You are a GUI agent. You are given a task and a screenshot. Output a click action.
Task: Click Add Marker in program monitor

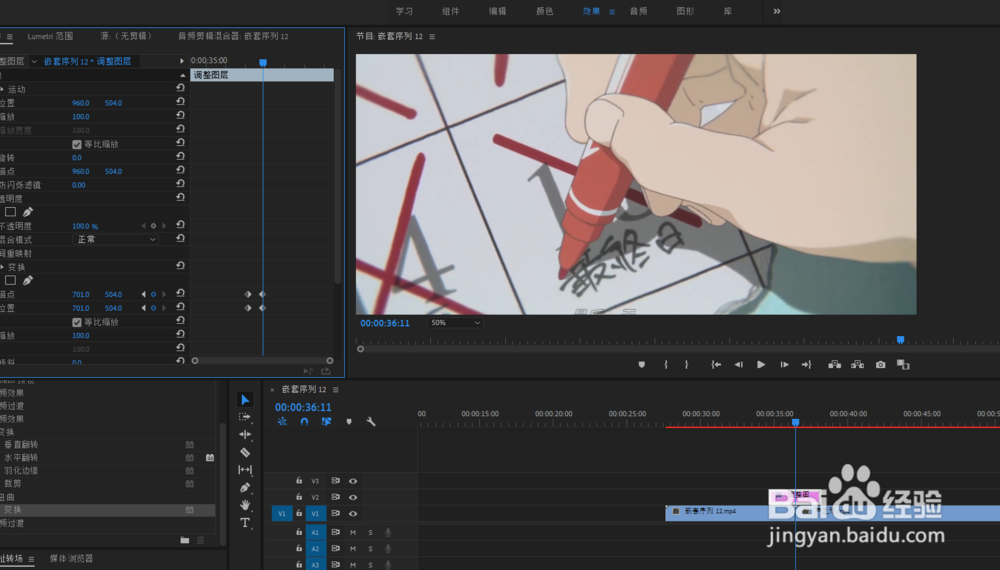[642, 365]
